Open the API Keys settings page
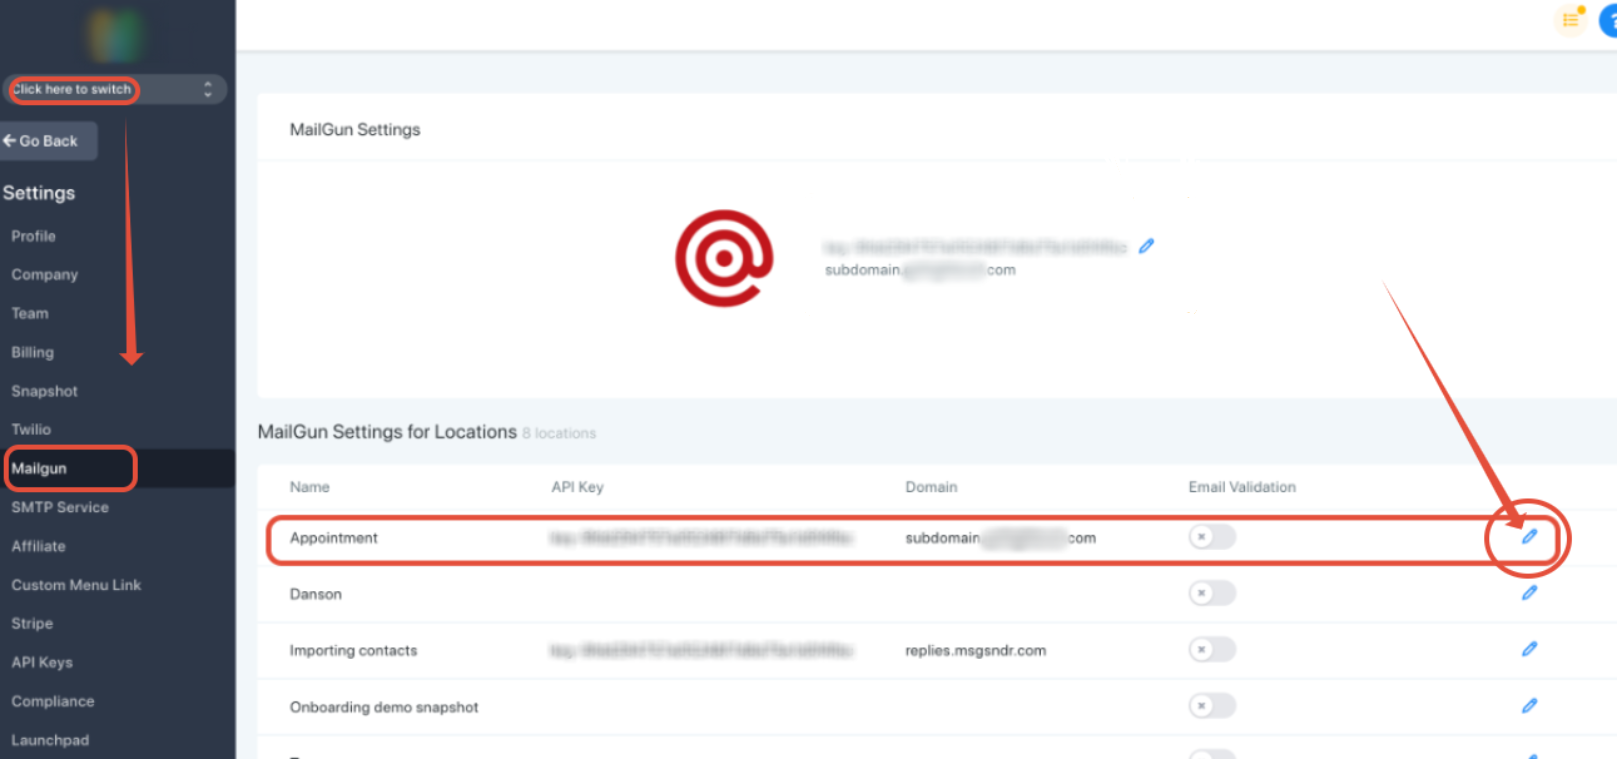1617x759 pixels. (x=42, y=662)
